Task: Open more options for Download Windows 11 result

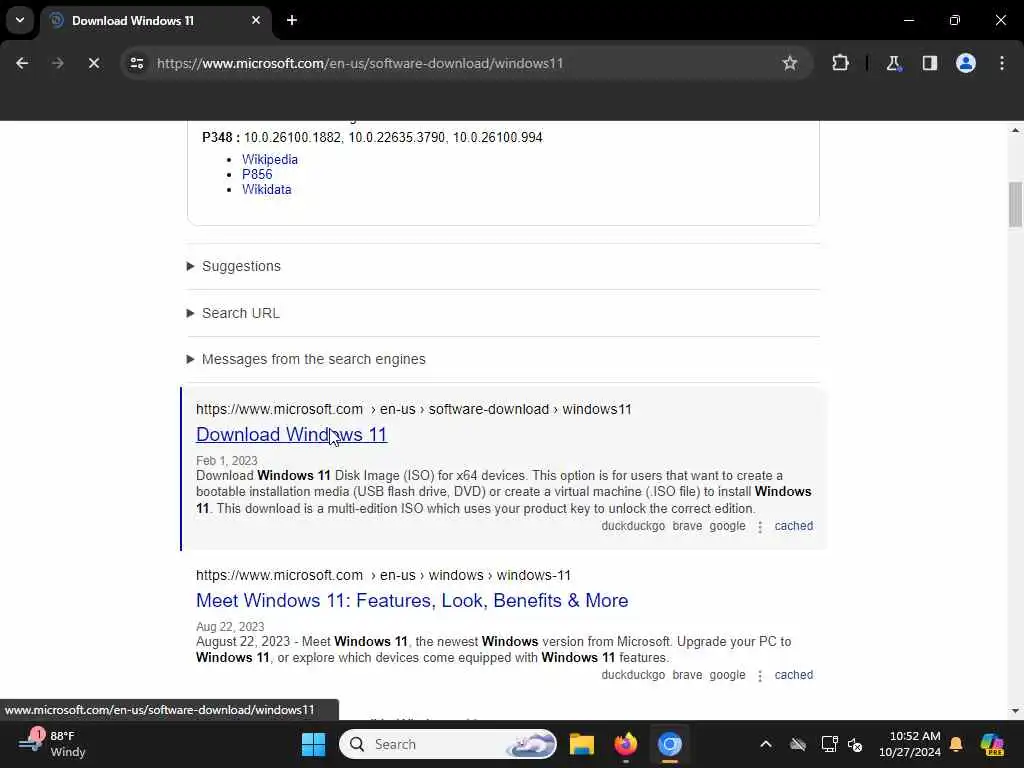Action: pos(760,527)
